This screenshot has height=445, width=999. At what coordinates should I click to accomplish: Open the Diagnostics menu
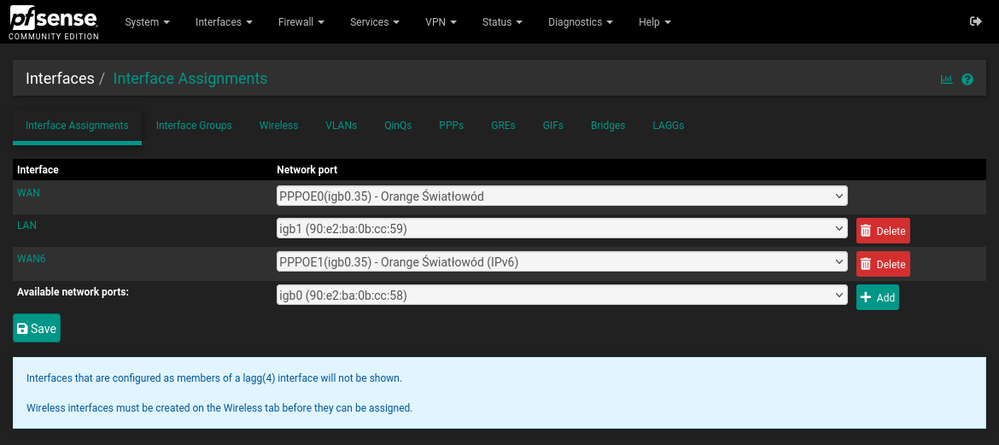click(x=581, y=21)
